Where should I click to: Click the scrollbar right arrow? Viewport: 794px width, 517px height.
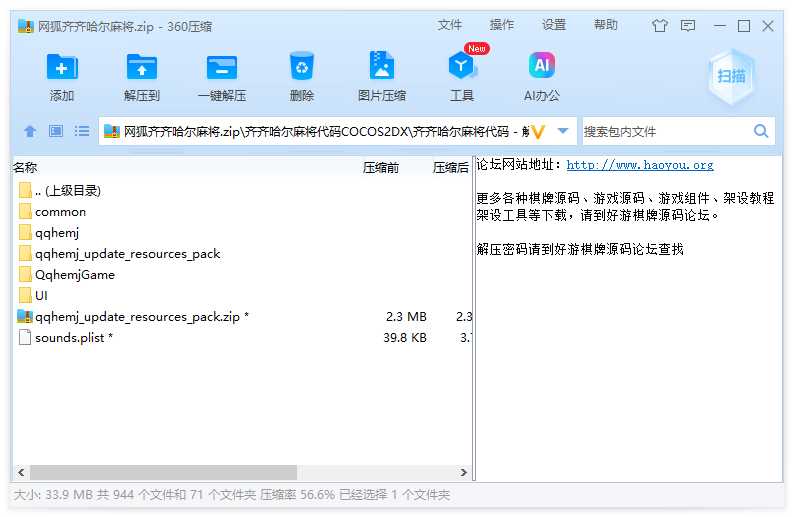tap(463, 472)
